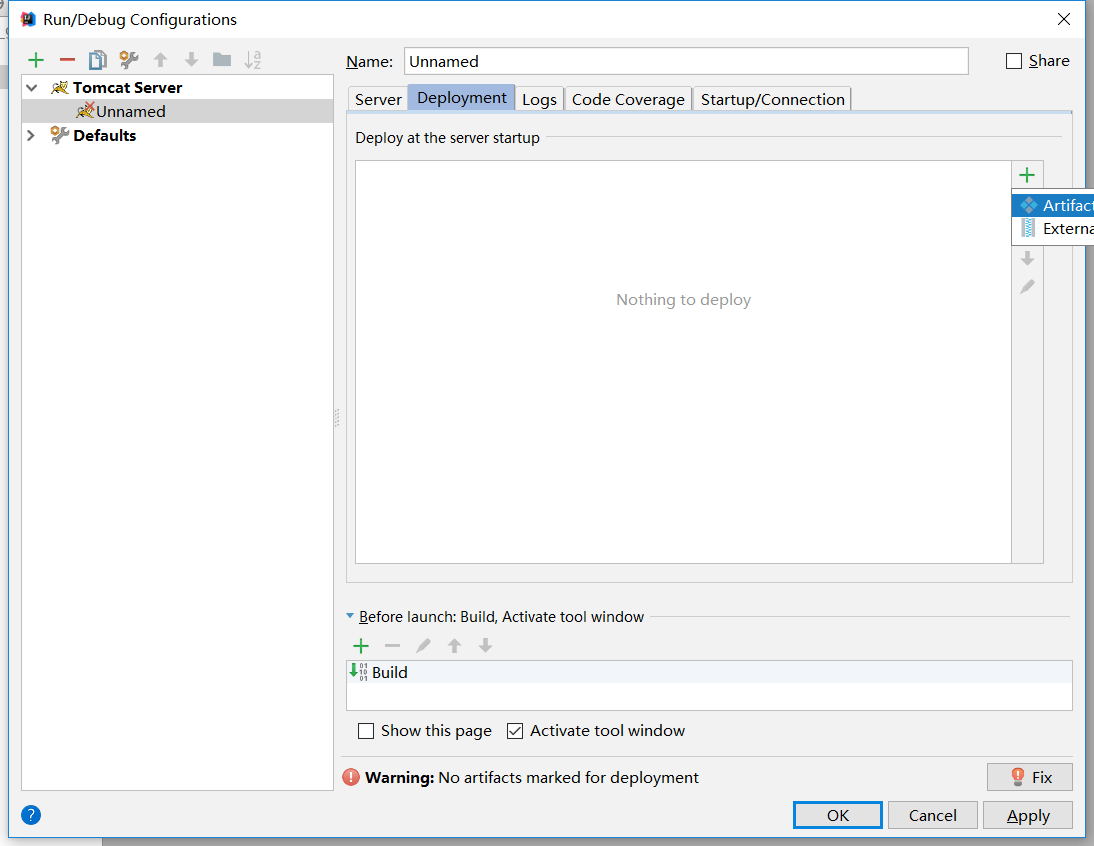Image resolution: width=1094 pixels, height=846 pixels.
Task: Select the Deployment tab
Action: [x=462, y=98]
